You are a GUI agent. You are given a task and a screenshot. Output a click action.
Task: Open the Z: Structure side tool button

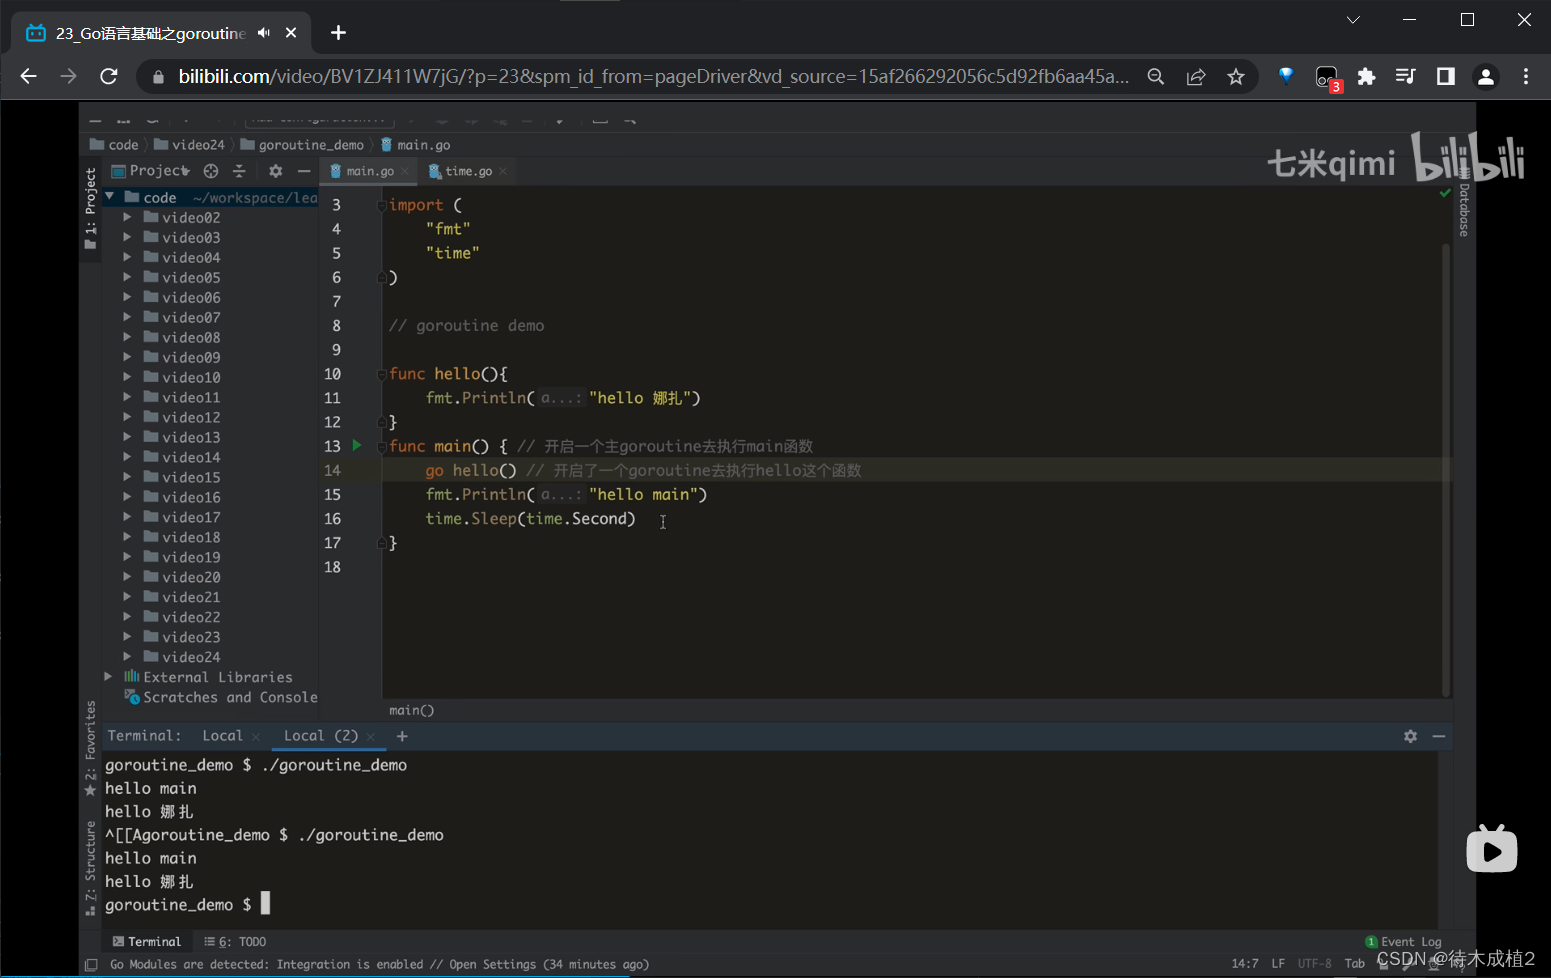(x=90, y=868)
